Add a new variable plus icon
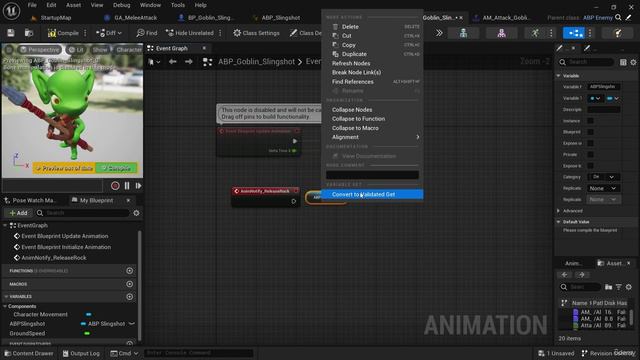640x360 pixels. (129, 296)
